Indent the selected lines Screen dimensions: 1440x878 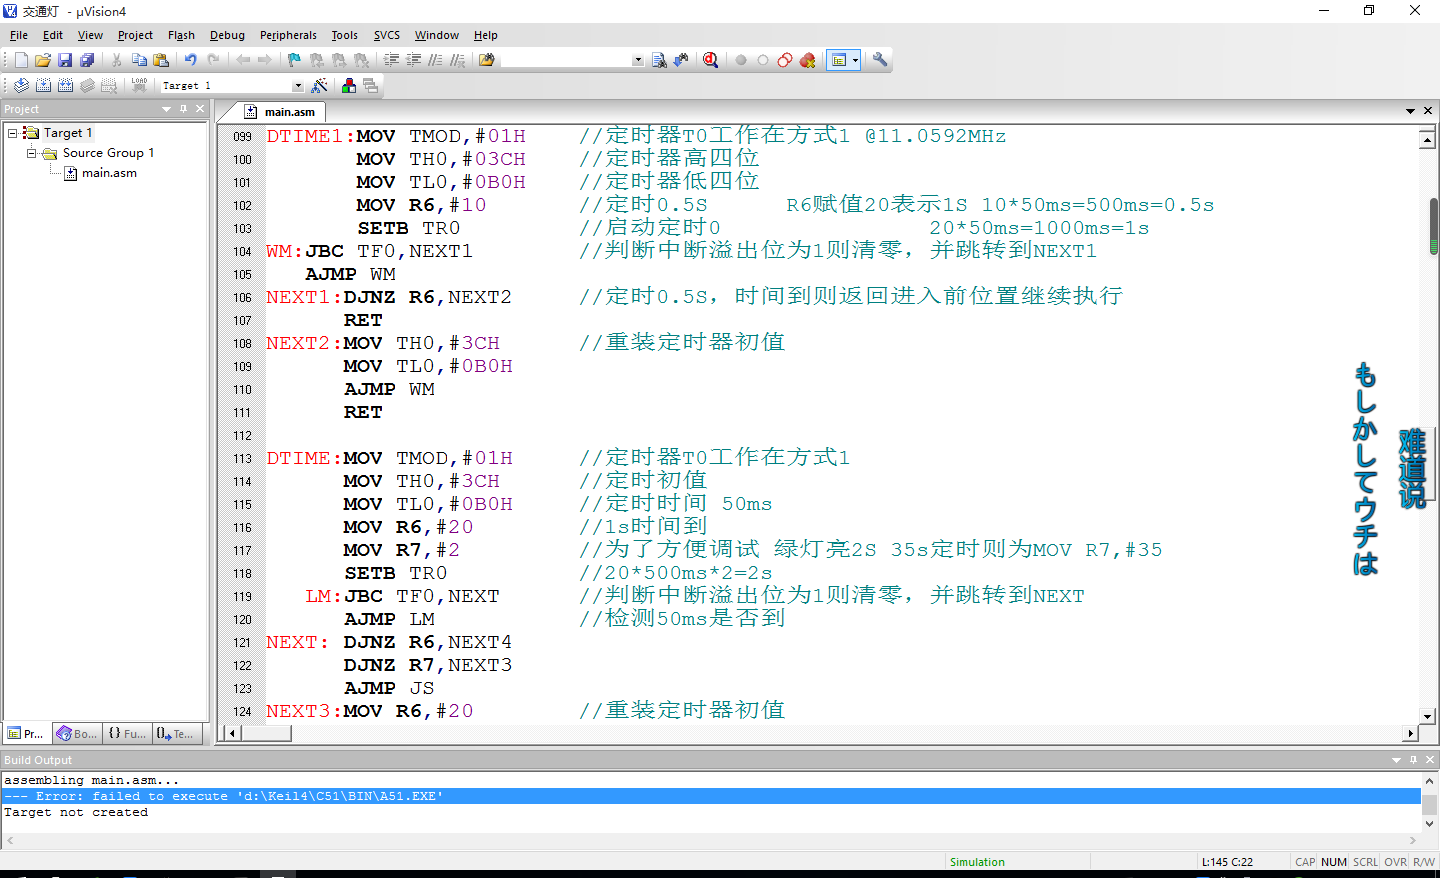point(391,60)
